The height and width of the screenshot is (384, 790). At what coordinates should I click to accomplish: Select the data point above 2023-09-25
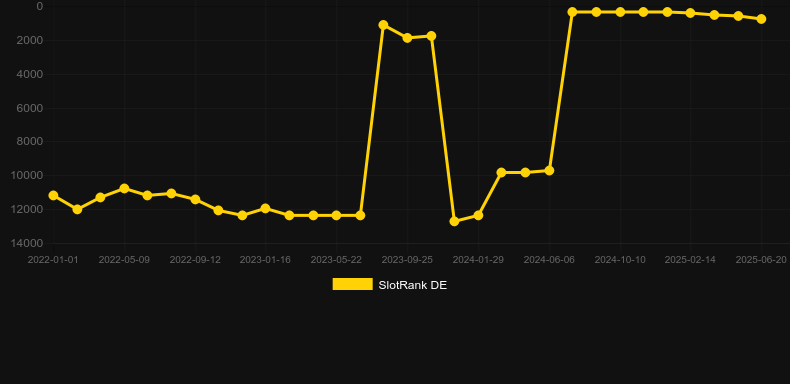(x=407, y=38)
